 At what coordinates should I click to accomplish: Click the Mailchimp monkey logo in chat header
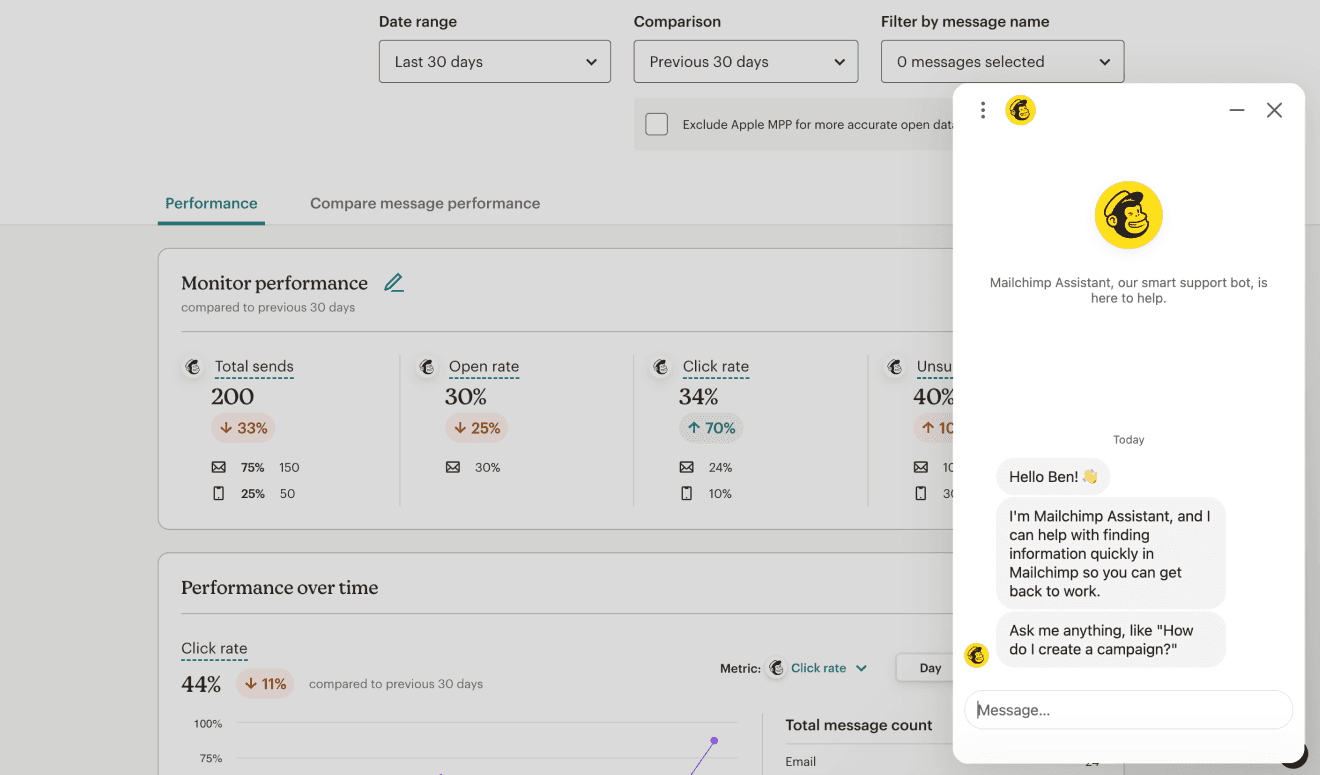[1021, 110]
